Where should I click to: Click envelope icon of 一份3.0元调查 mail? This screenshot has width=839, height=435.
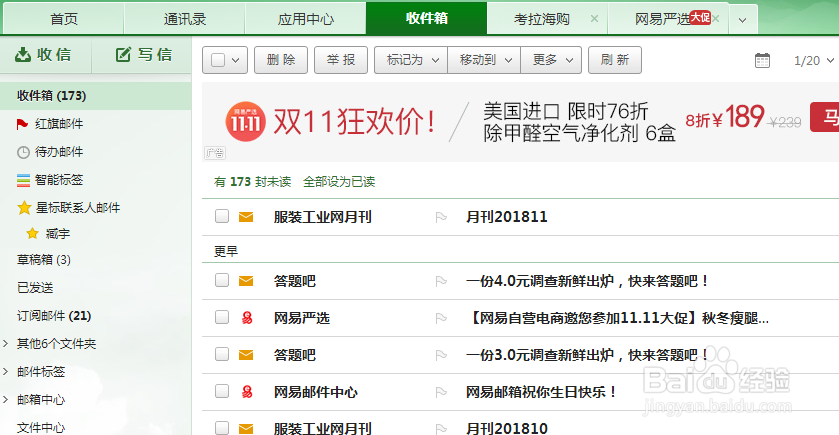point(246,355)
